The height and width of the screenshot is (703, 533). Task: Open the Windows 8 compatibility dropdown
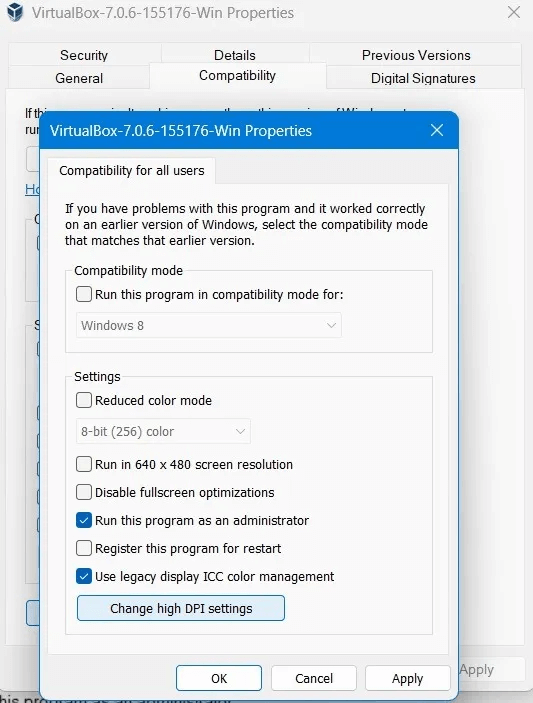pos(208,325)
